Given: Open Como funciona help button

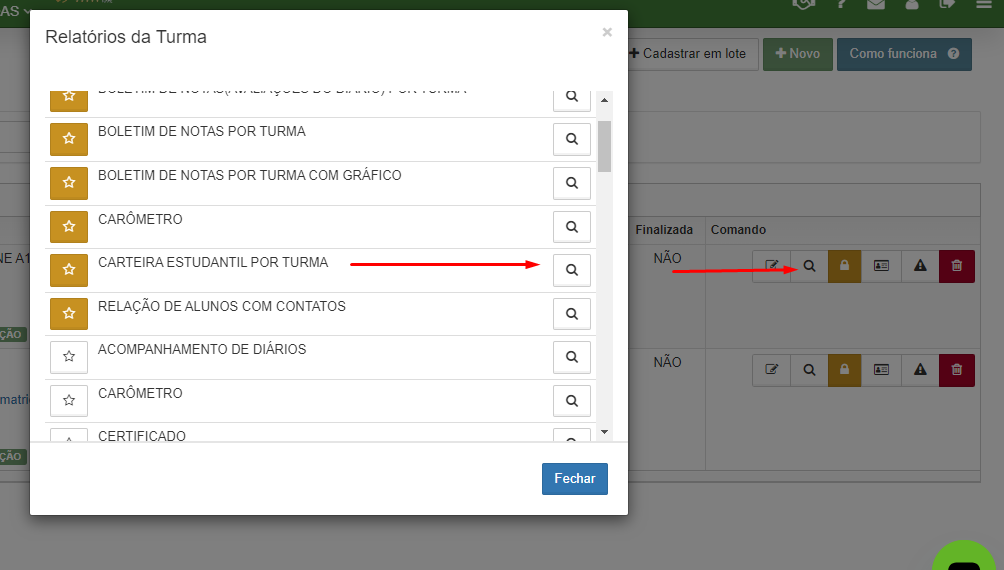Looking at the screenshot, I should [904, 54].
